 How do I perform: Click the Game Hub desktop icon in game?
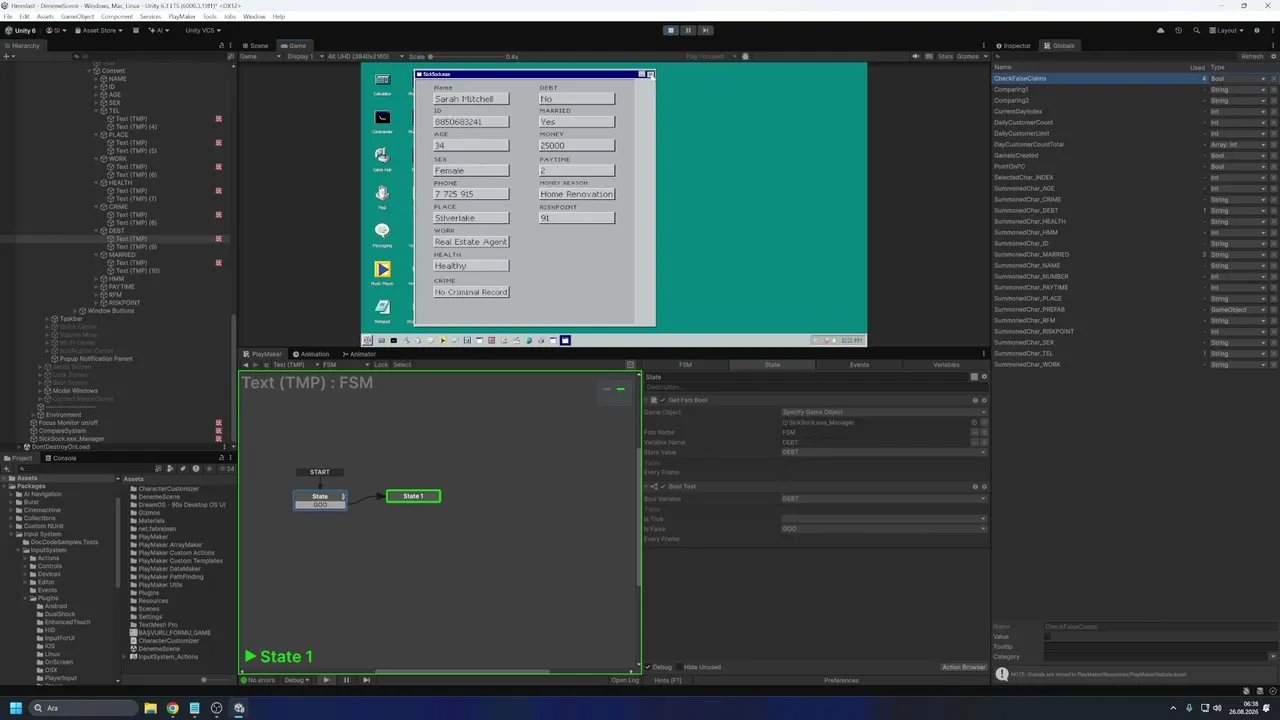382,158
